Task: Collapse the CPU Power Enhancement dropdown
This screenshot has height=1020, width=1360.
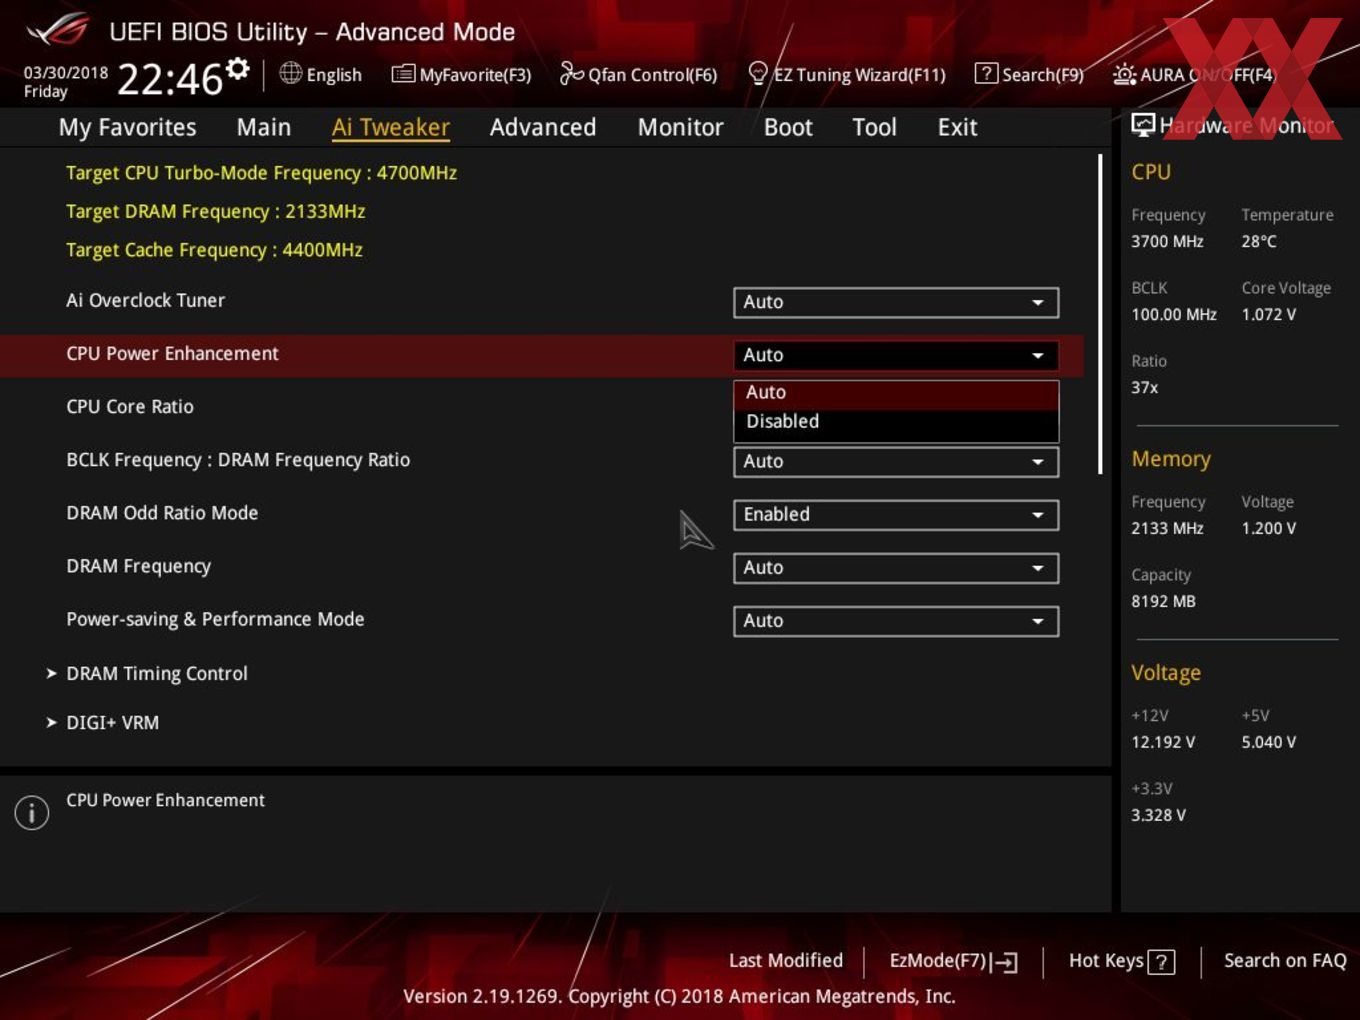Action: [896, 355]
